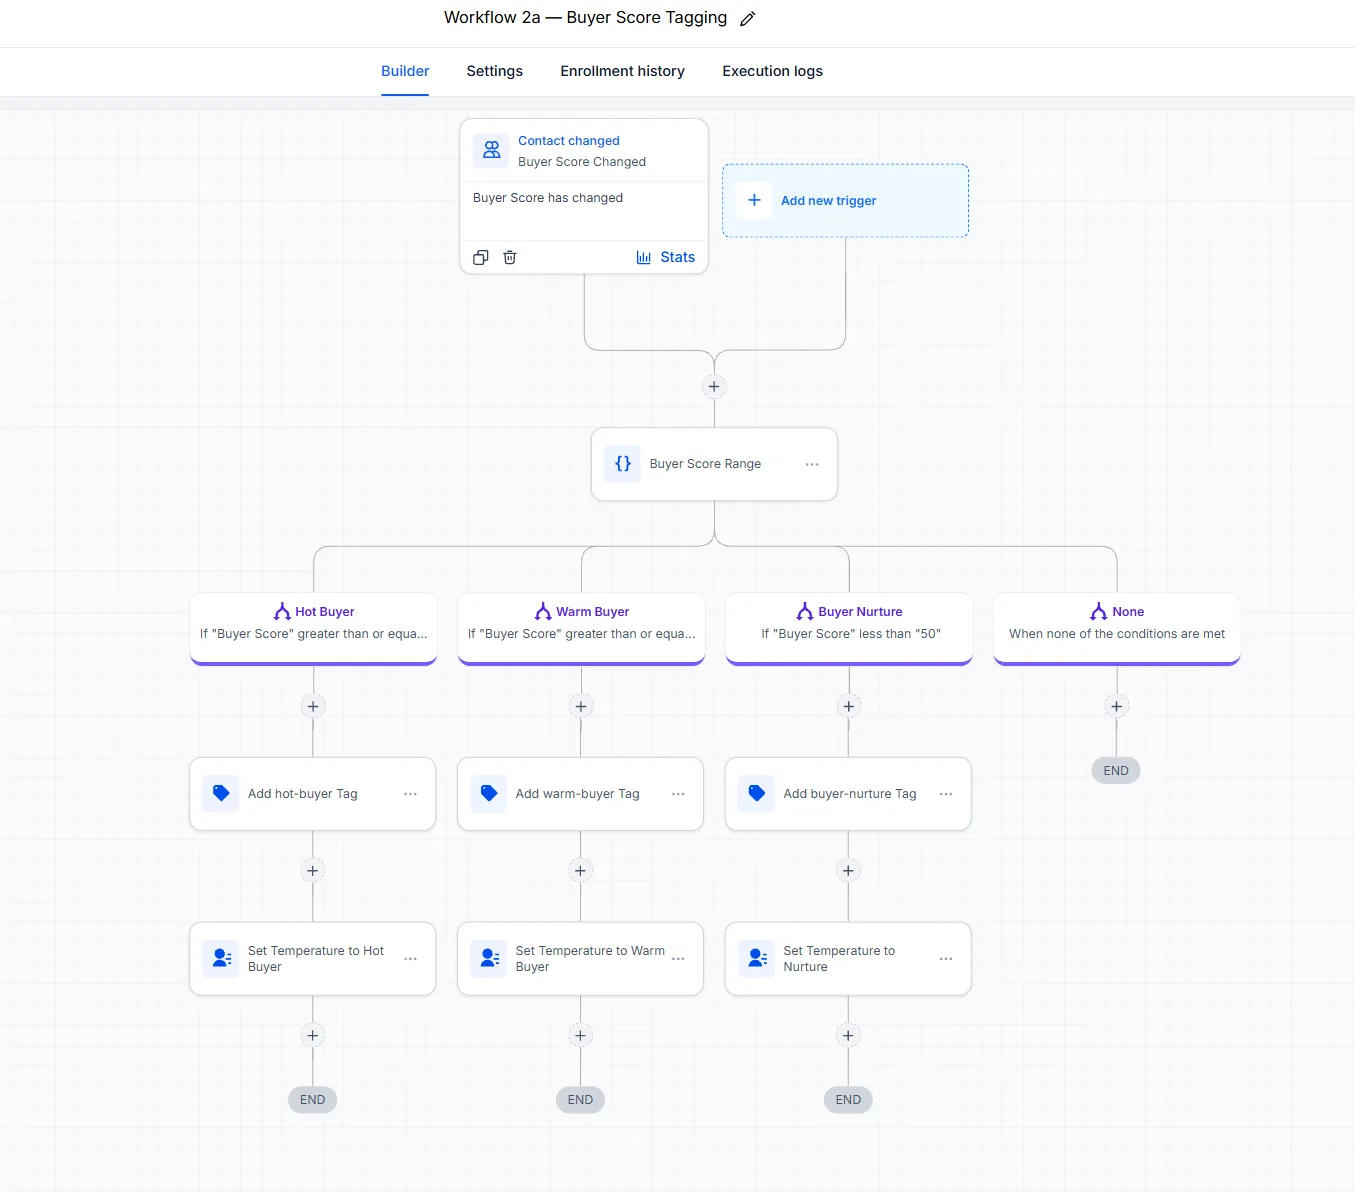Click the contact icon on Set Temperature to Hot Buyer

(221, 958)
